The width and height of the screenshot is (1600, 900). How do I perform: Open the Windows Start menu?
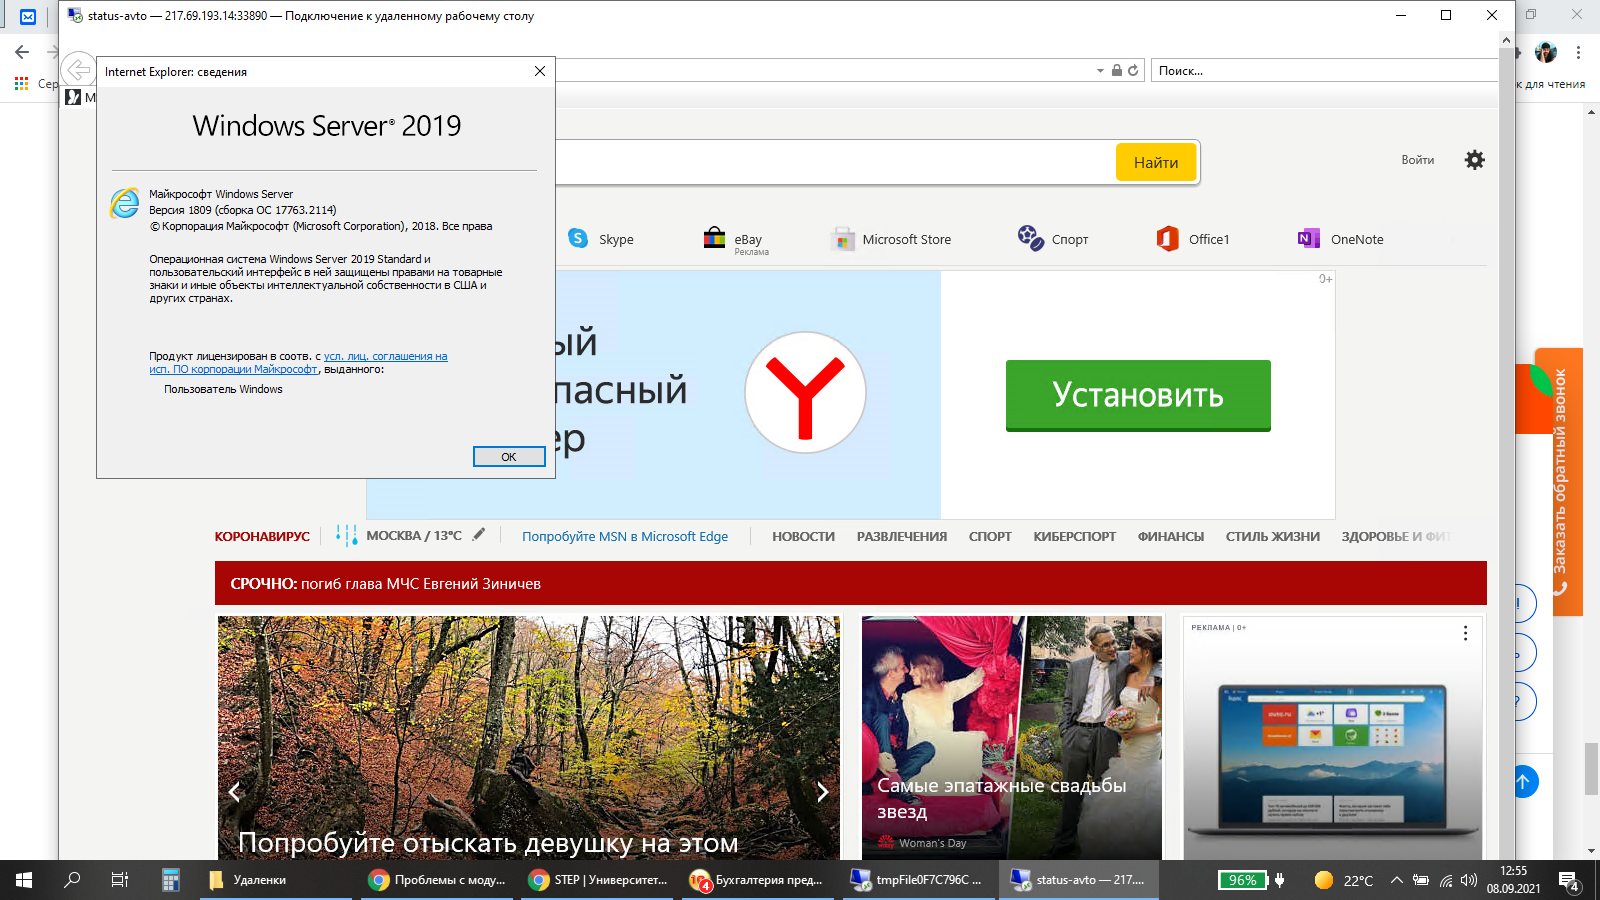(x=24, y=880)
